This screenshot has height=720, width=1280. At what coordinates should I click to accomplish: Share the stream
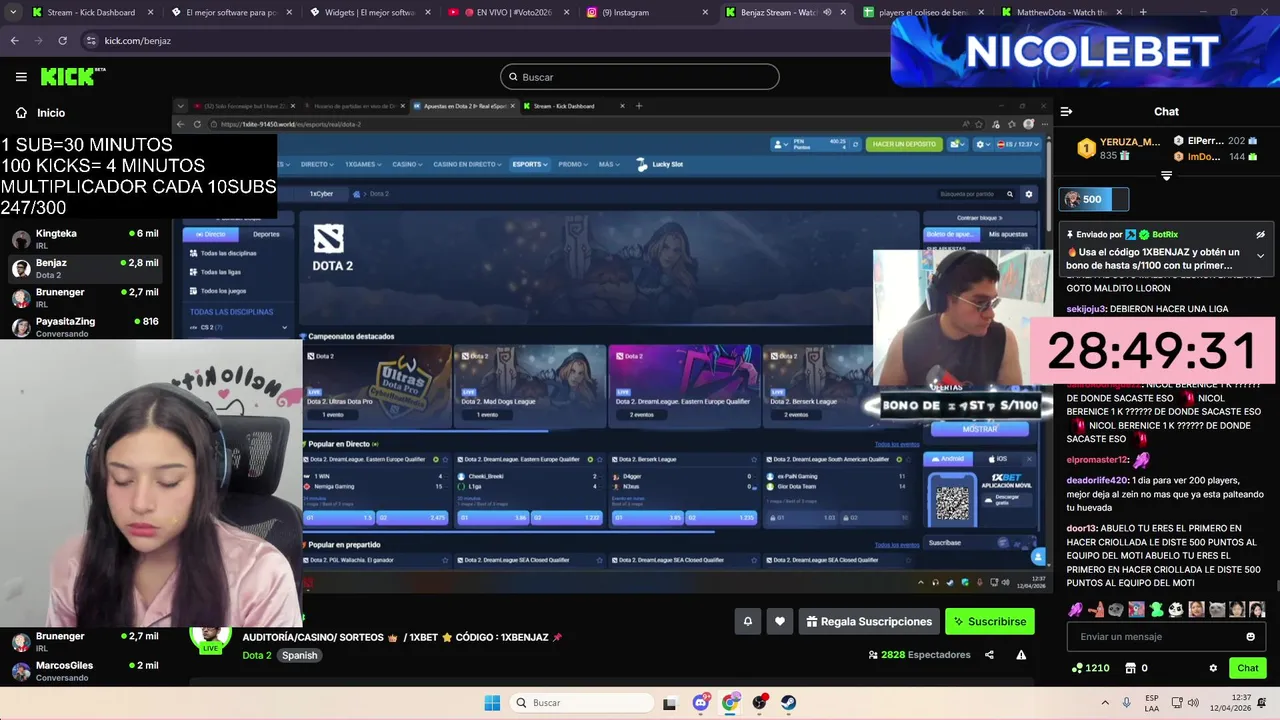tap(989, 655)
